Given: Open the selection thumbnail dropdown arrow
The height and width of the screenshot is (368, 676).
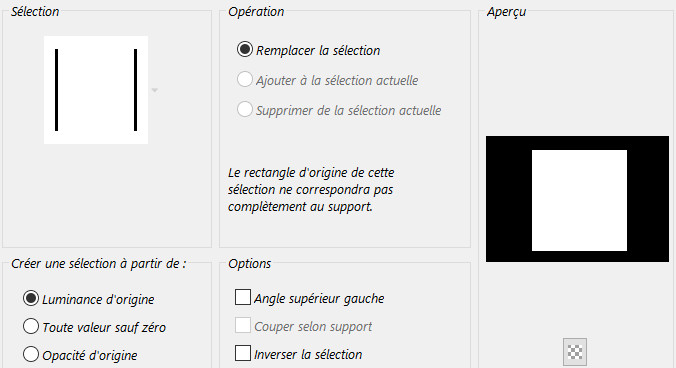Looking at the screenshot, I should (x=154, y=90).
